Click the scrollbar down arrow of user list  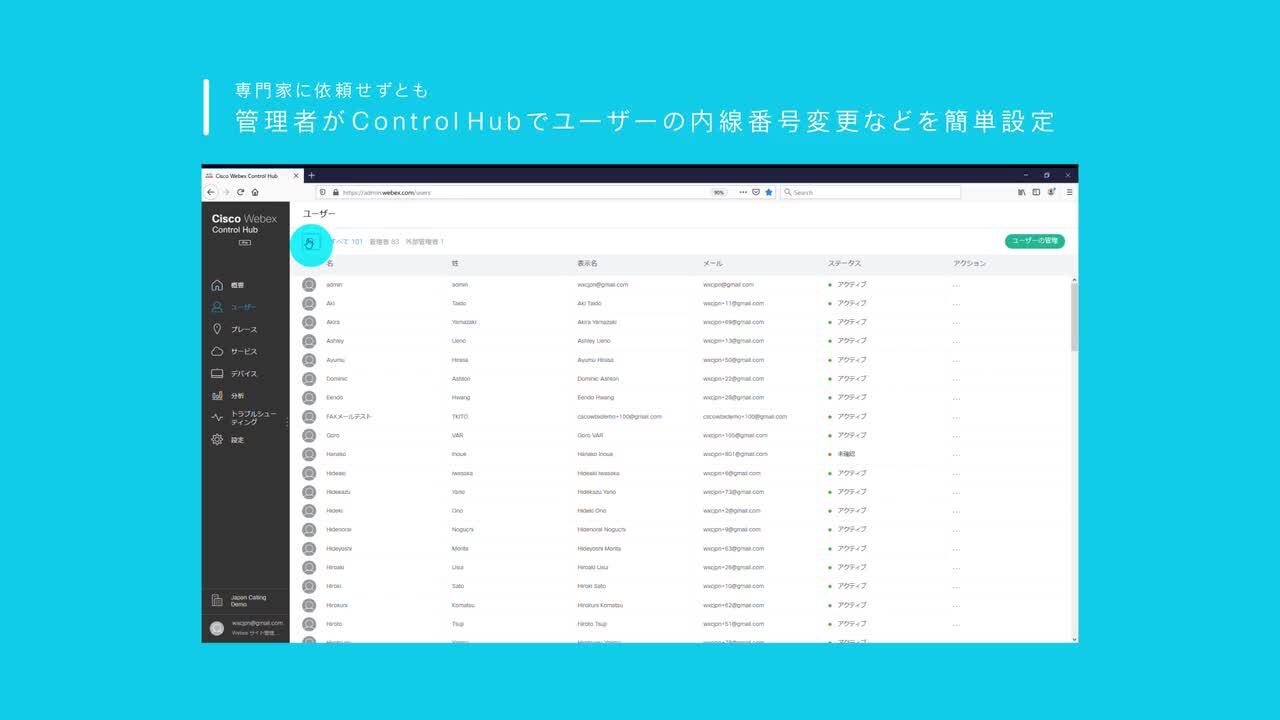pyautogui.click(x=1074, y=639)
